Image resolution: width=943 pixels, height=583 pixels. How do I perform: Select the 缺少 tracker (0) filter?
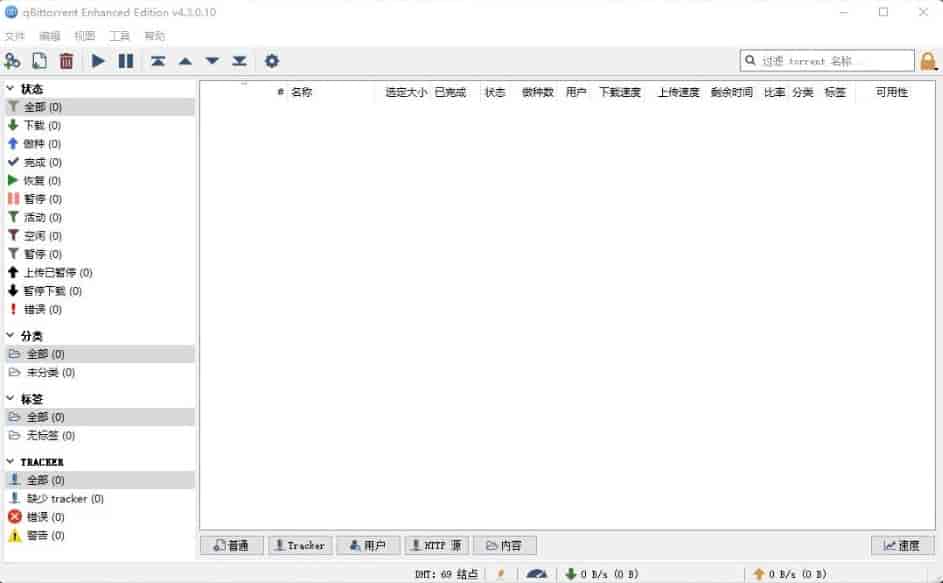click(100, 499)
